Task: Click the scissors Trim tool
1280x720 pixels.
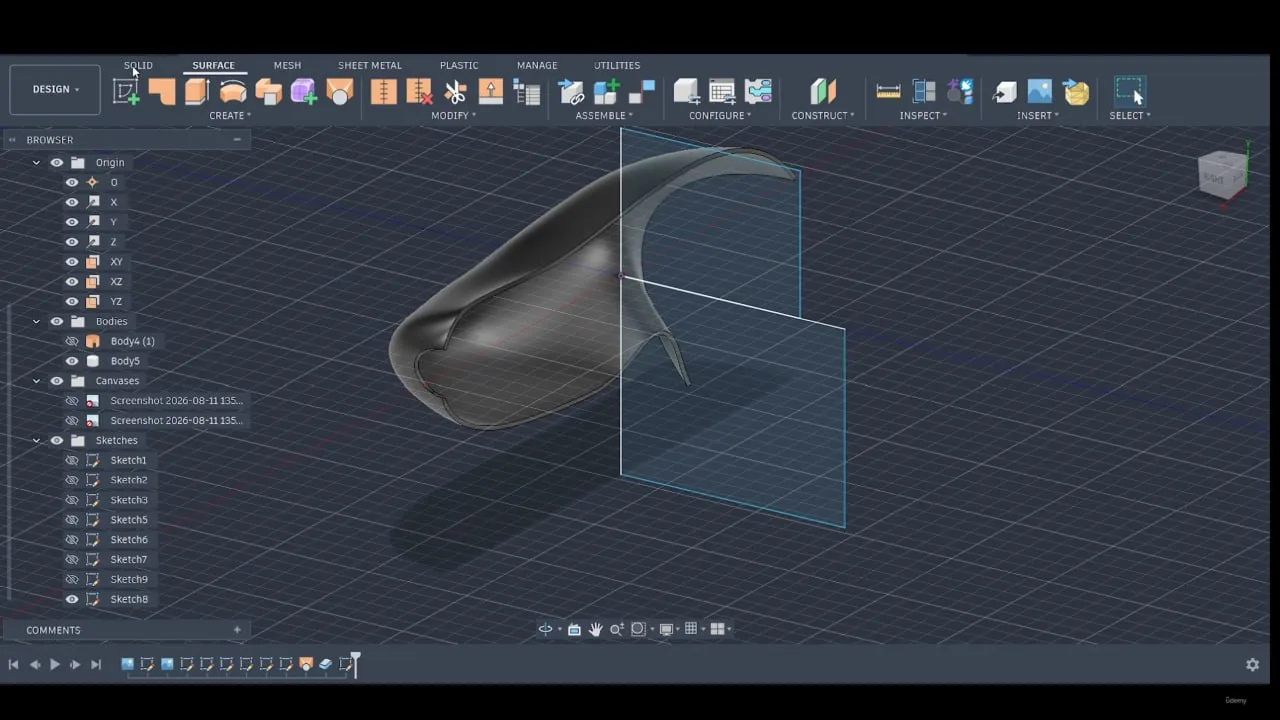Action: tap(455, 92)
